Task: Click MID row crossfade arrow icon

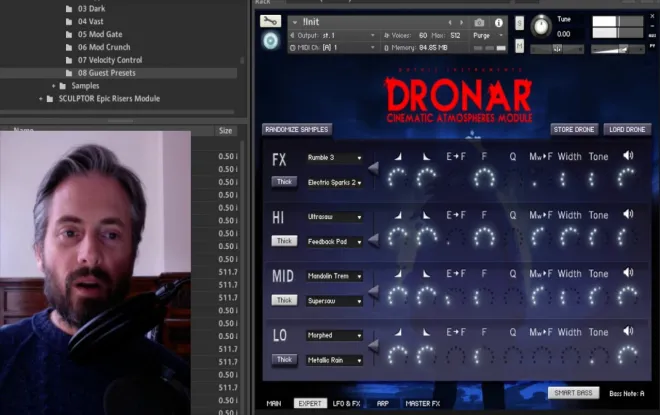Action: (373, 292)
